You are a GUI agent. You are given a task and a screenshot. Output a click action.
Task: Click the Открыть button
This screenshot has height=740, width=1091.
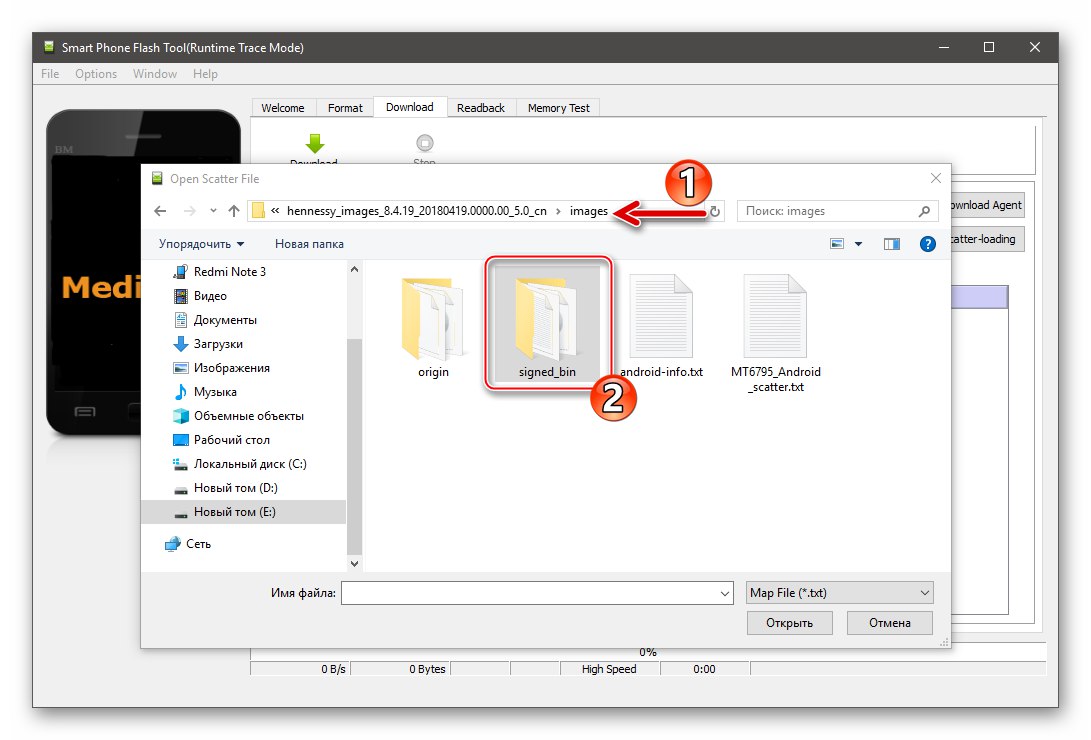(790, 623)
